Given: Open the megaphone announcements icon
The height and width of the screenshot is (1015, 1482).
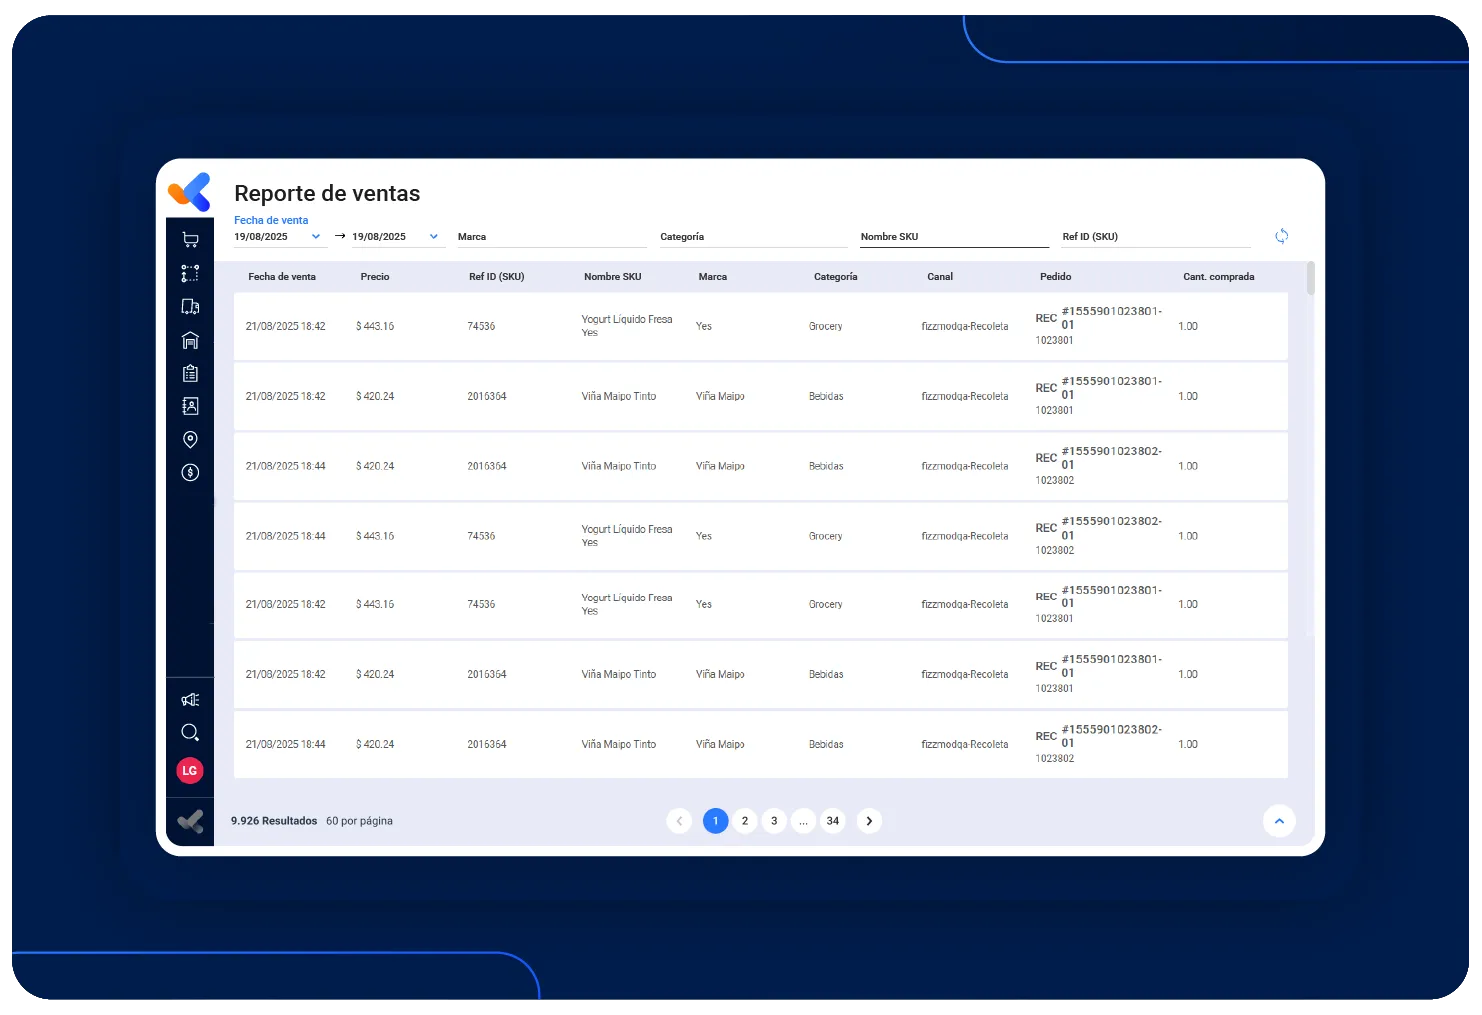Looking at the screenshot, I should click(x=190, y=699).
